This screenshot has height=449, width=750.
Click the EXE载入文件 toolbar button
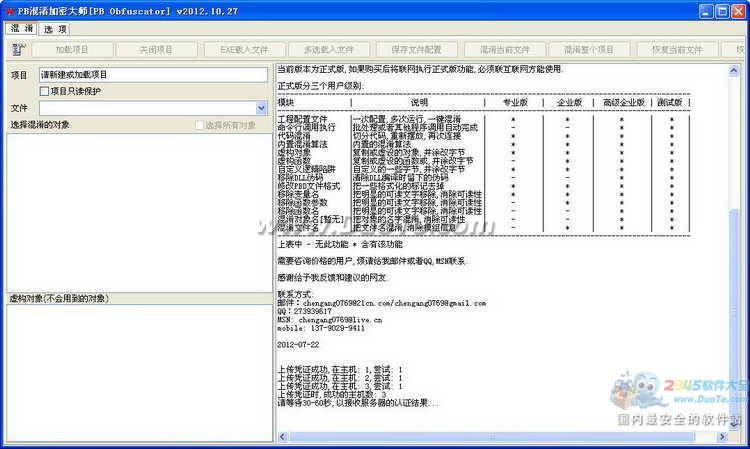coord(244,49)
